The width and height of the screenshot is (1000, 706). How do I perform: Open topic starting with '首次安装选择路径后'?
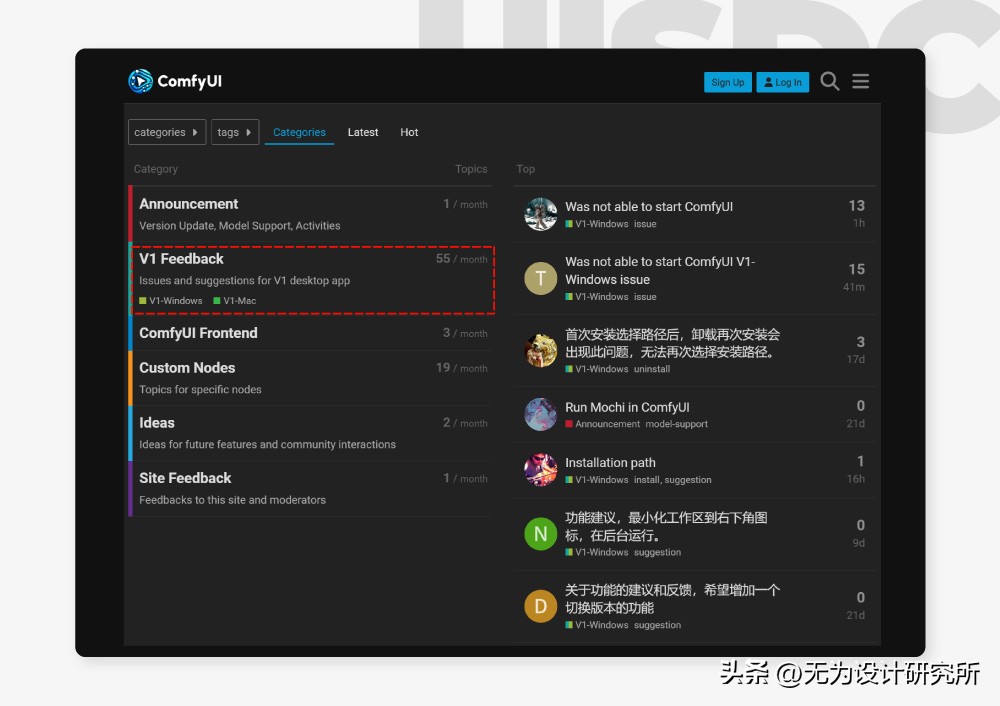point(672,343)
